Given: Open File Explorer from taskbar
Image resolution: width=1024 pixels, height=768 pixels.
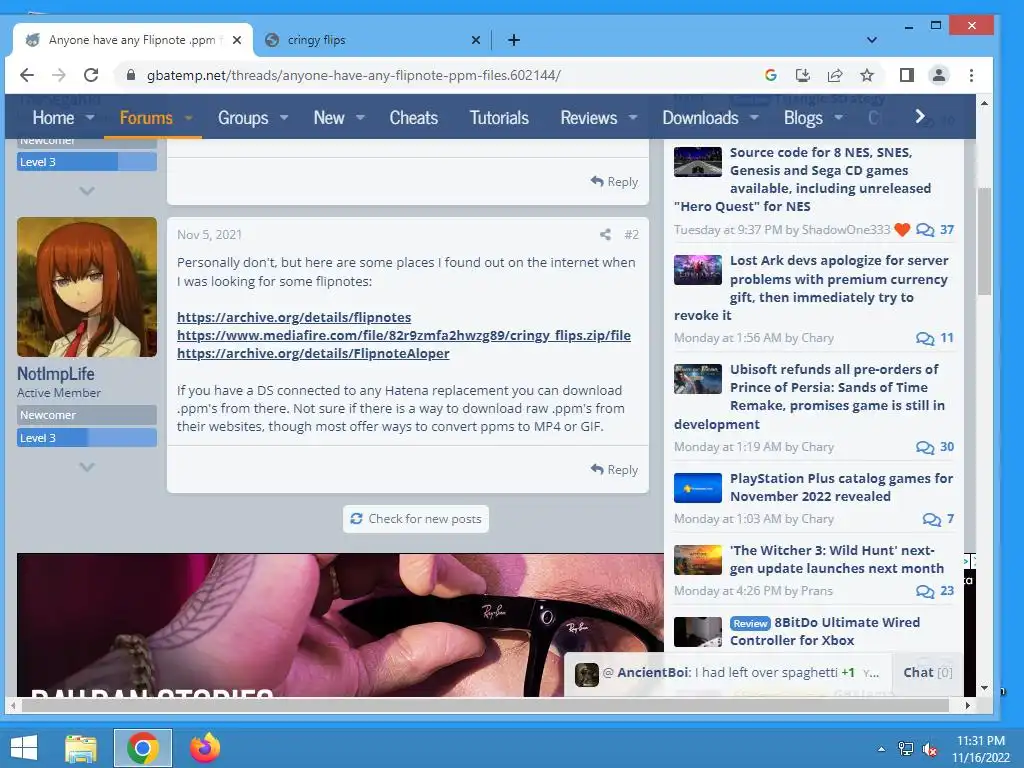Looking at the screenshot, I should click(x=81, y=748).
